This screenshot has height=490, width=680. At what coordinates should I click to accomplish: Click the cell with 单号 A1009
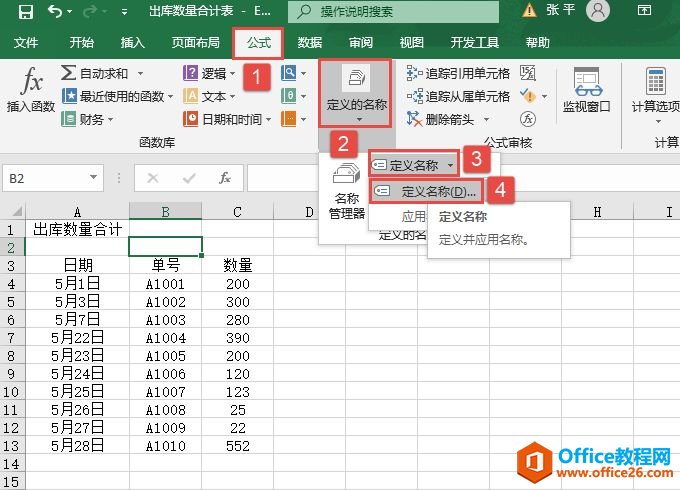pyautogui.click(x=165, y=428)
